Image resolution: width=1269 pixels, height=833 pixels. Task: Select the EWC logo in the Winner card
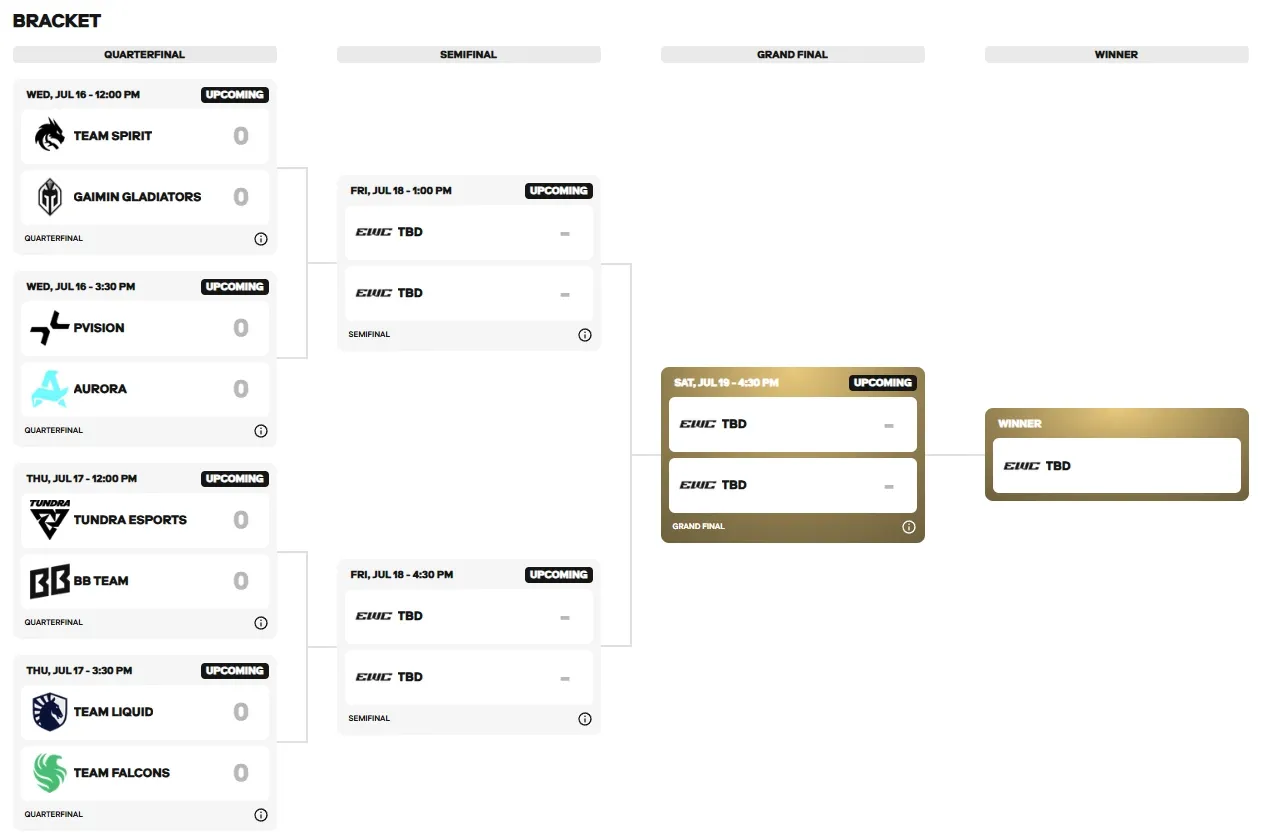tap(1022, 465)
